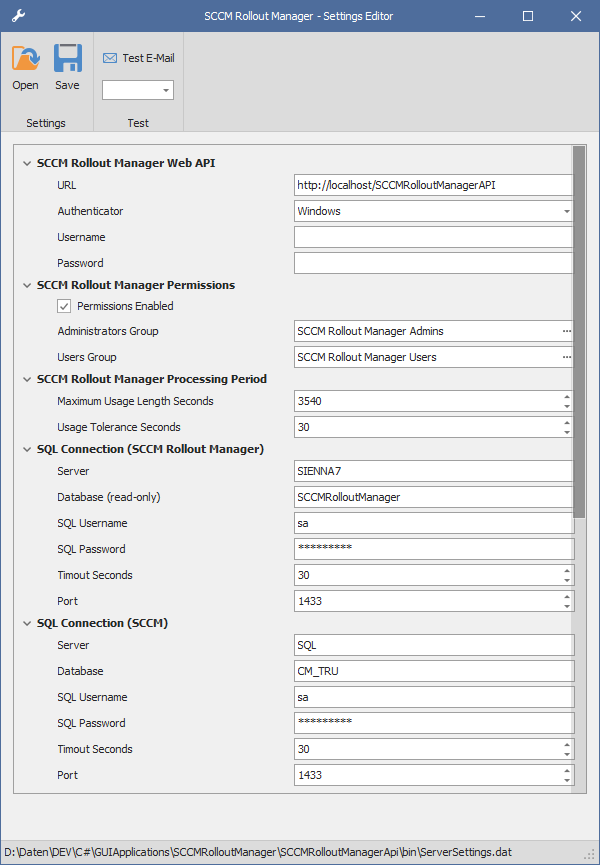The image size is (600, 865).
Task: Click the Server field containing SQL
Action: (434, 645)
